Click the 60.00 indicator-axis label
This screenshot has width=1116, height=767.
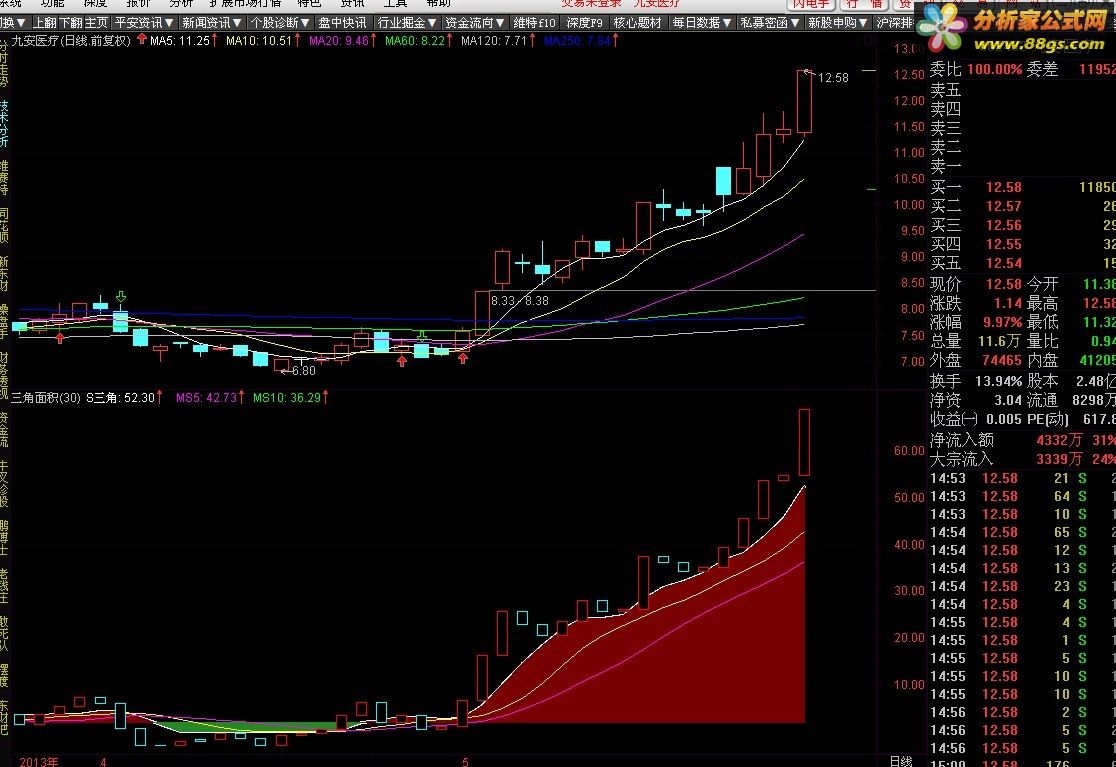click(x=909, y=450)
